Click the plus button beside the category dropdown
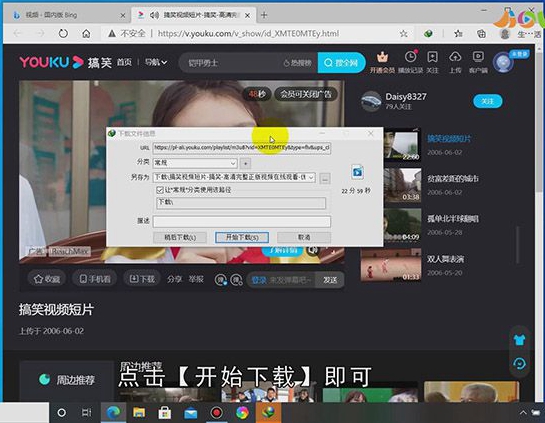 tap(245, 163)
